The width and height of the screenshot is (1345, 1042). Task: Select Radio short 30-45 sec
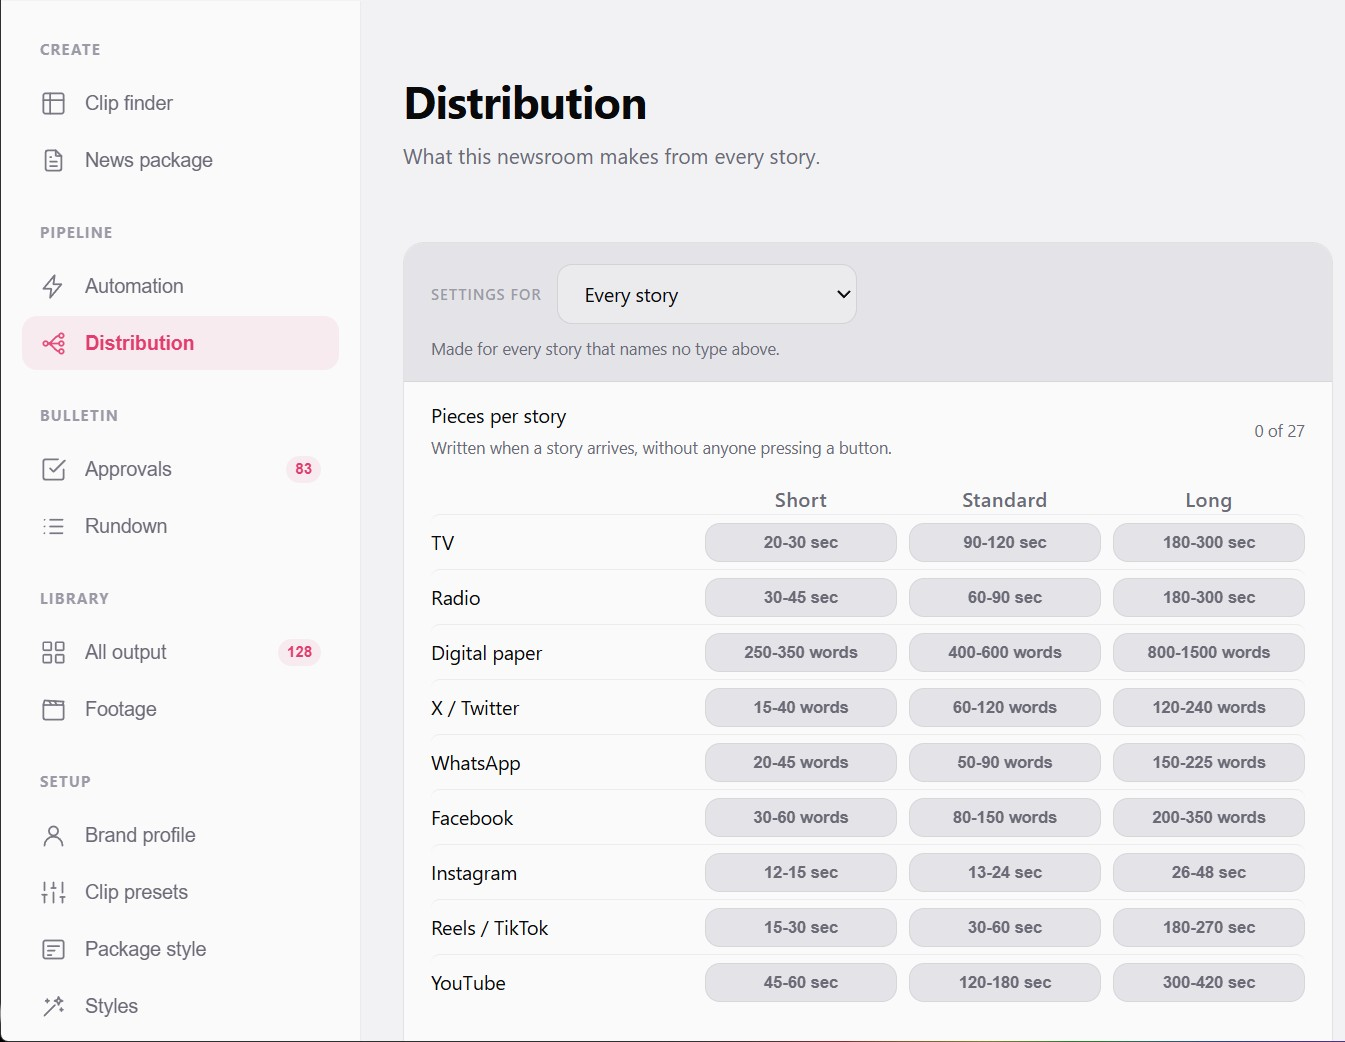click(801, 597)
